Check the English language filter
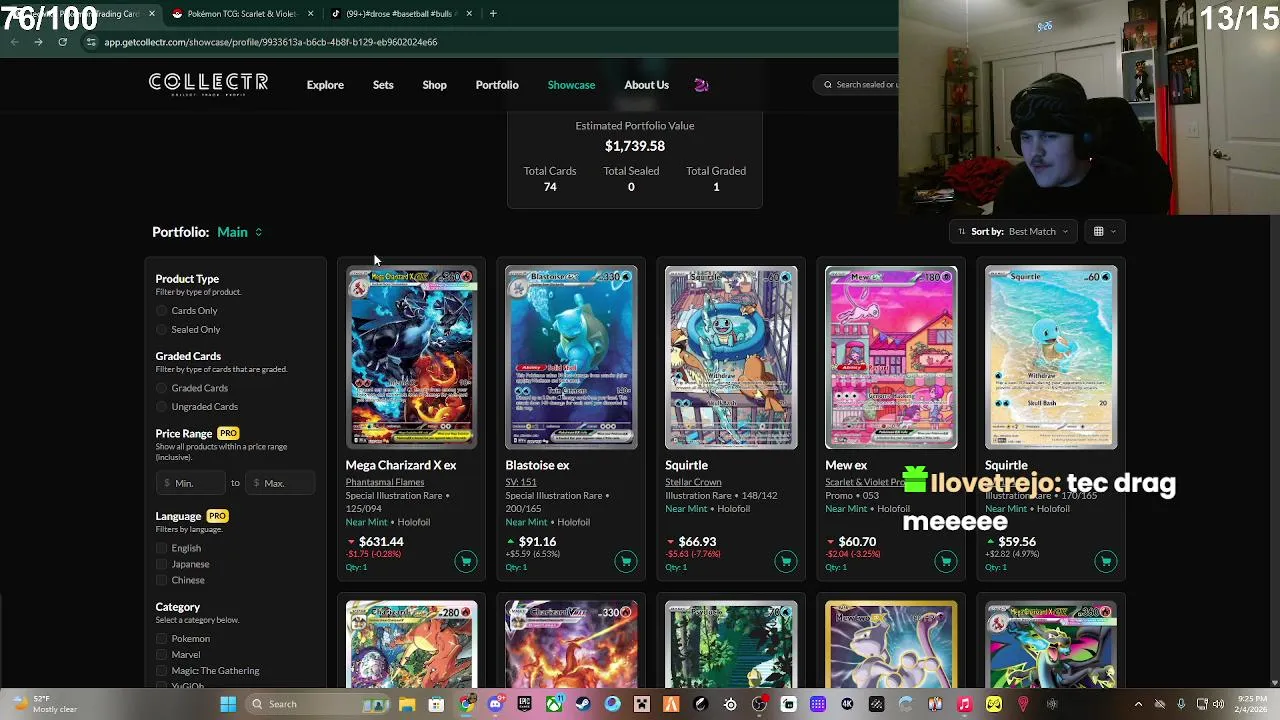This screenshot has height=720, width=1280. [x=162, y=548]
